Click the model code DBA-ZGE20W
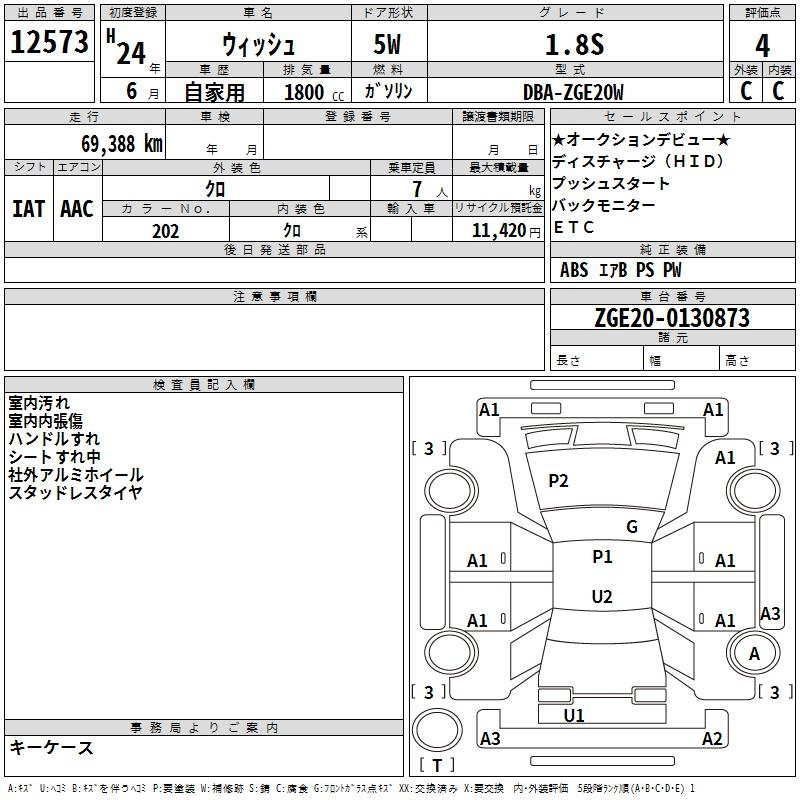The image size is (800, 800). [x=573, y=92]
